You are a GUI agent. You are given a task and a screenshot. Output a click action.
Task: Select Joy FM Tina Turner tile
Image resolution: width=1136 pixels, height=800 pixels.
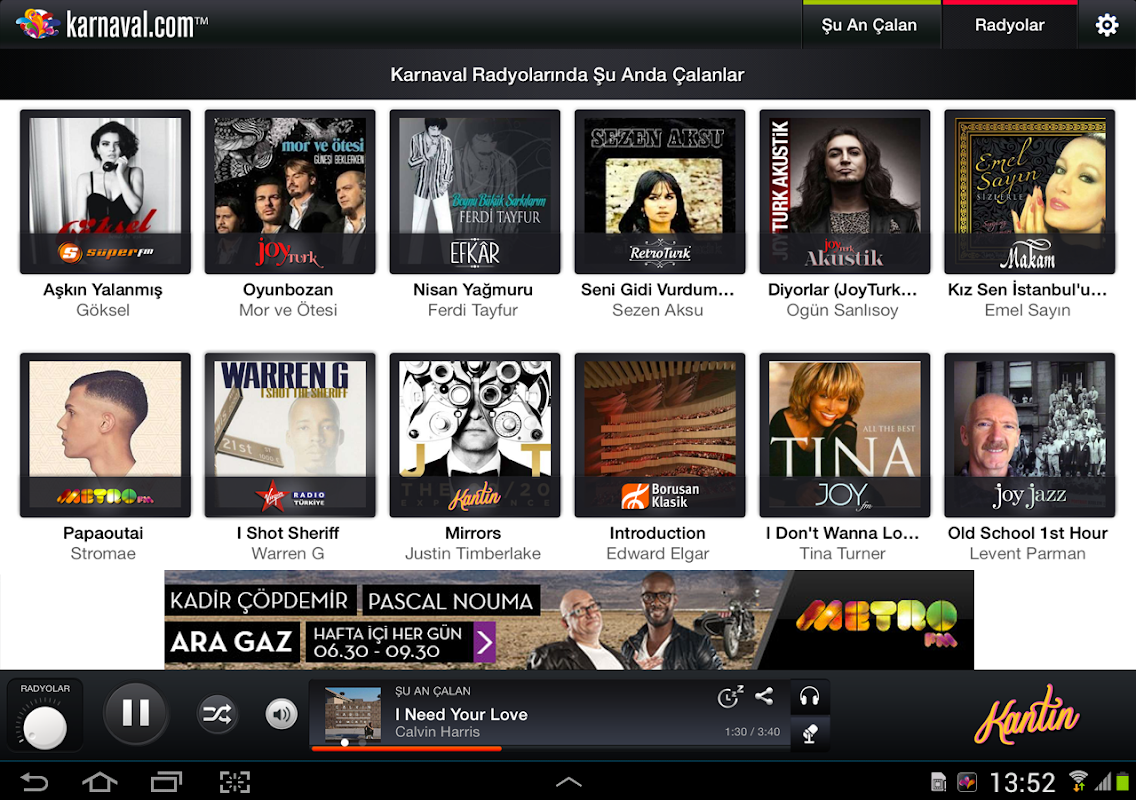click(x=844, y=435)
